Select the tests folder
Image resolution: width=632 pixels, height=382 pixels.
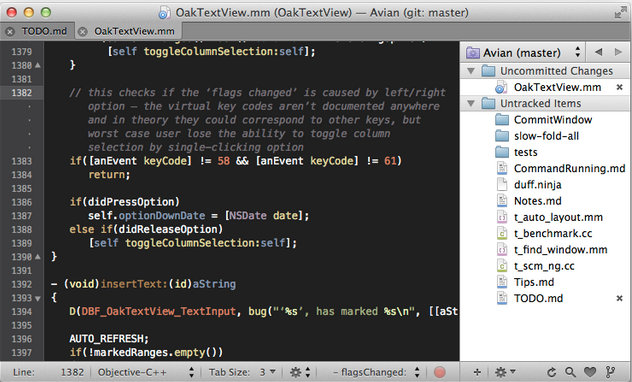(x=526, y=152)
